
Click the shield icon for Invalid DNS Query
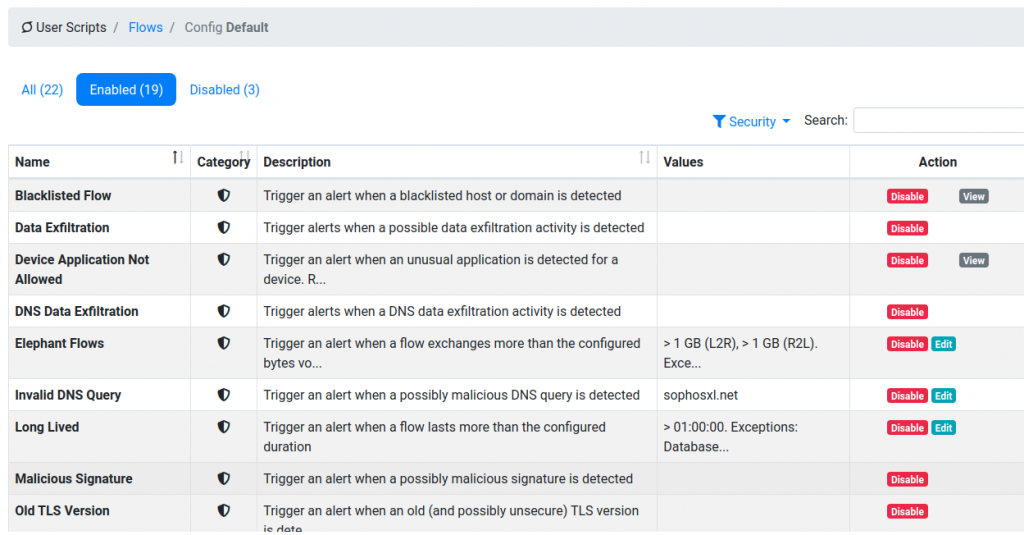pyautogui.click(x=223, y=395)
